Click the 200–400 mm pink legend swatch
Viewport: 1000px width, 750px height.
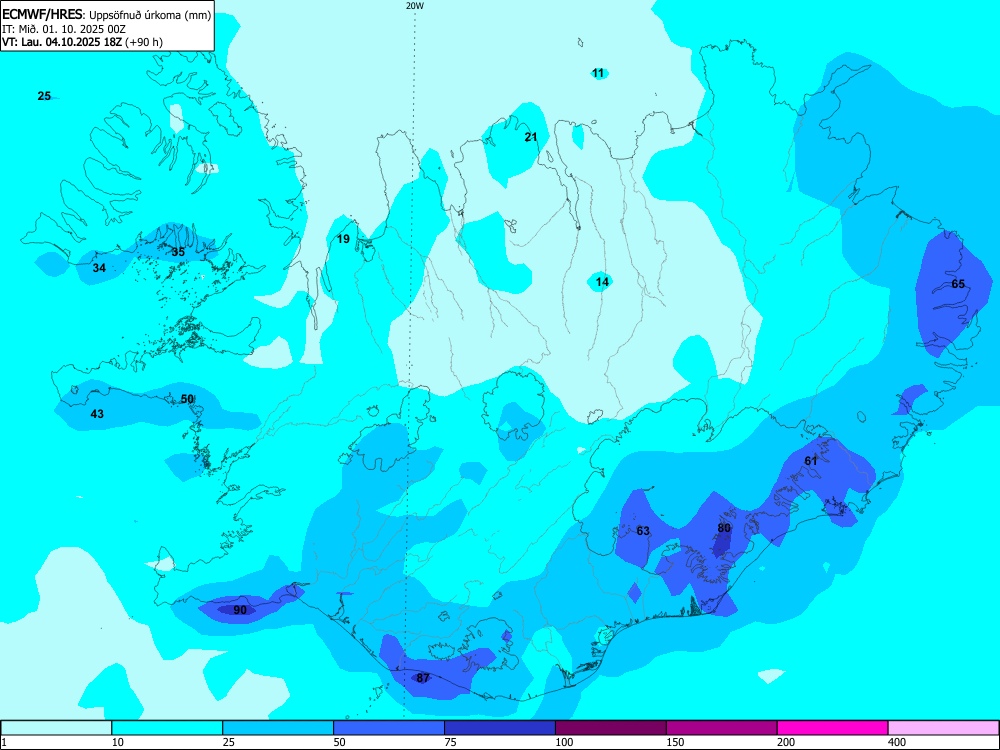(x=833, y=728)
